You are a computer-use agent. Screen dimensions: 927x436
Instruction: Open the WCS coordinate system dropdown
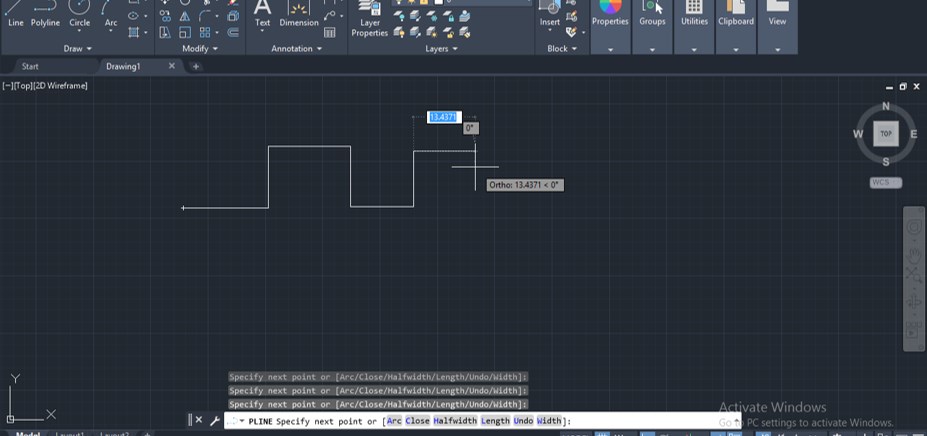pos(886,182)
